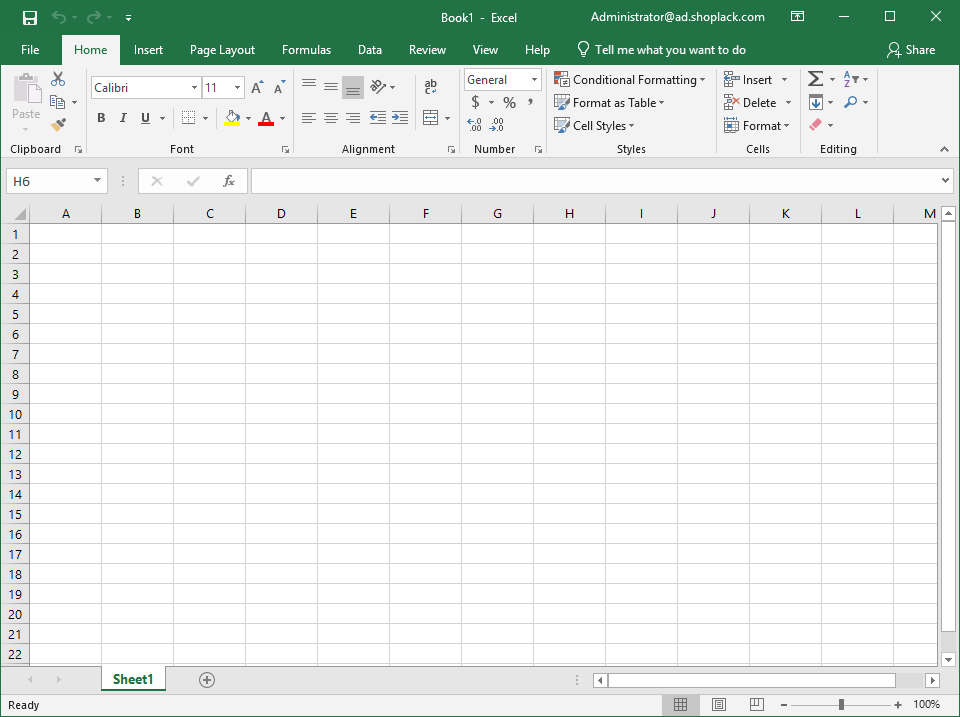Click the Delete cells button
Viewport: 960px width, 717px height.
click(750, 103)
